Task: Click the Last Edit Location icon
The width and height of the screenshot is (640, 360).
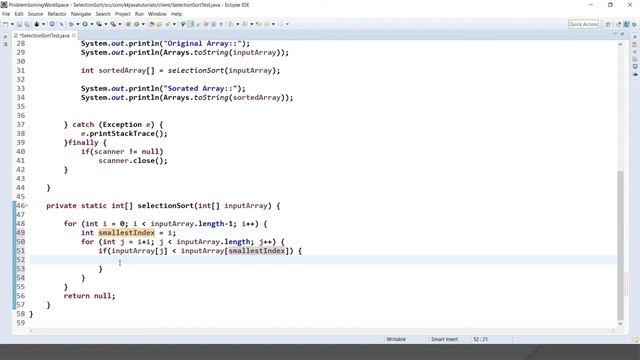Action: [x=259, y=24]
